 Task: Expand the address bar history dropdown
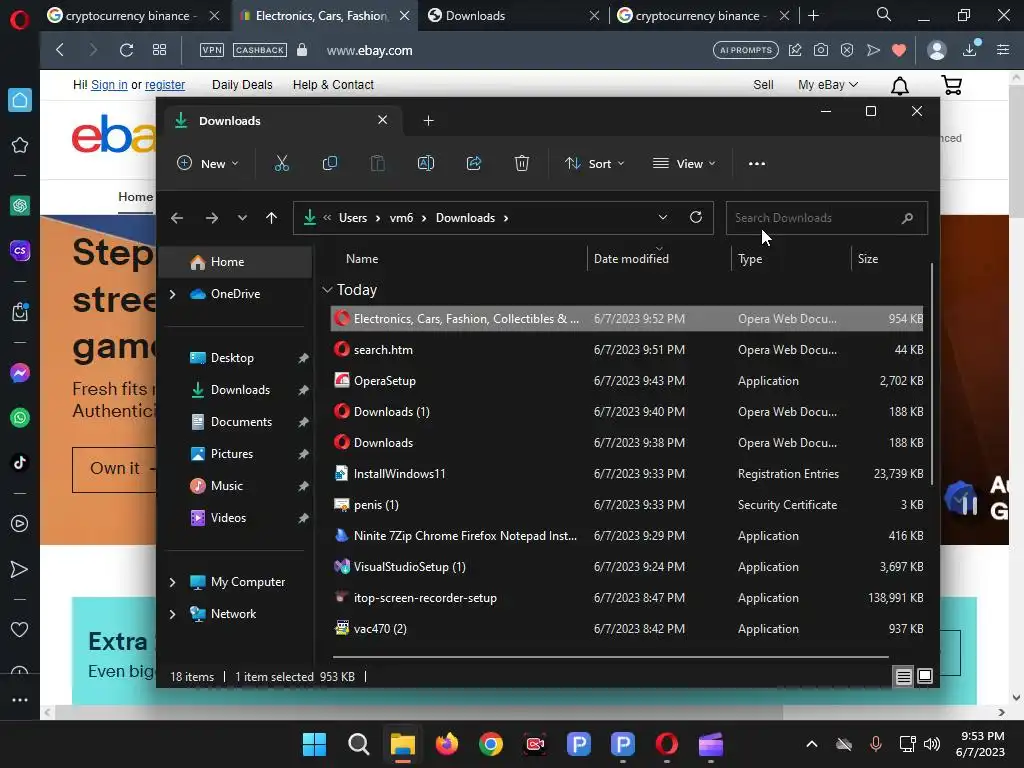[662, 217]
